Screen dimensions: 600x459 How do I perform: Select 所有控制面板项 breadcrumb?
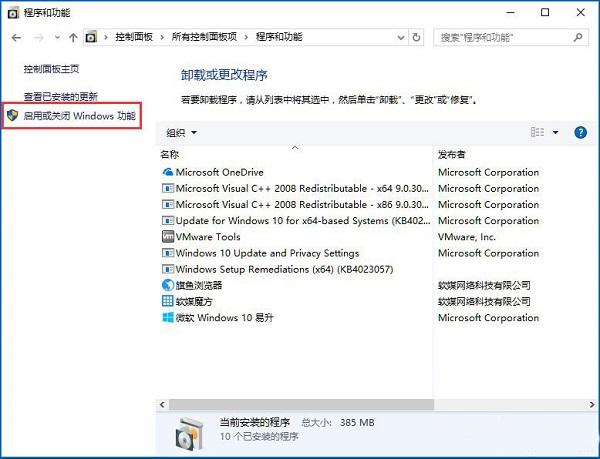pos(204,37)
